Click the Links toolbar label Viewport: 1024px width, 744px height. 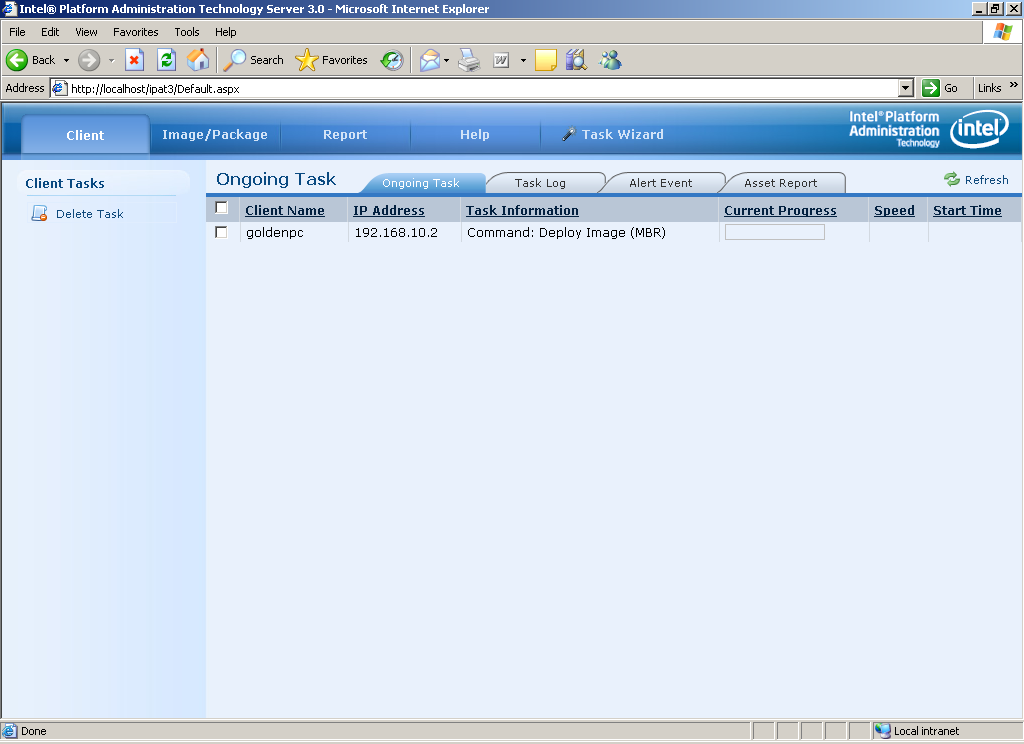point(989,88)
